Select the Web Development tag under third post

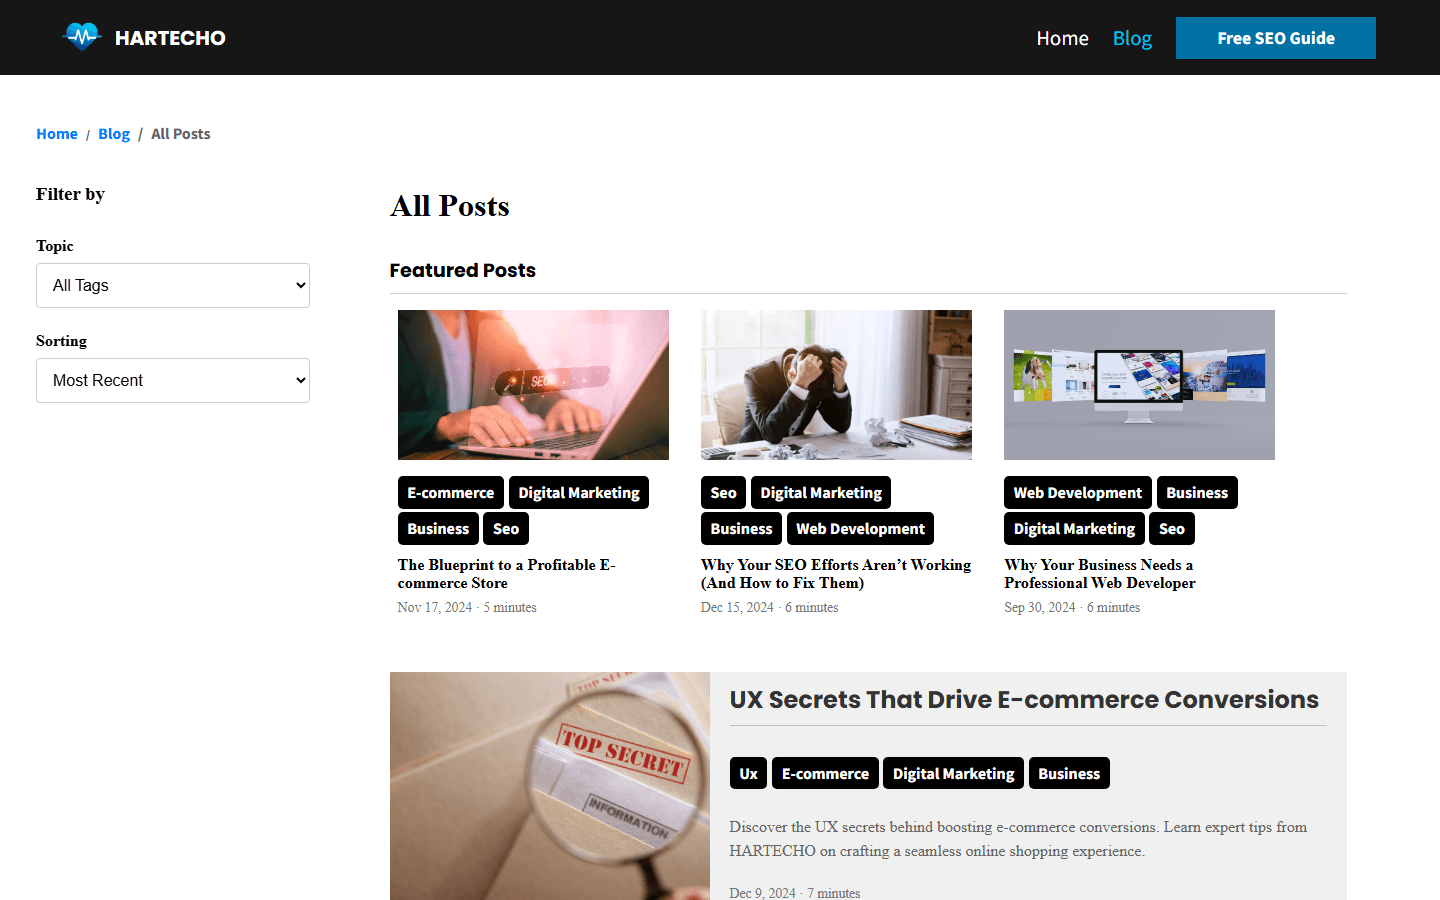click(x=1077, y=493)
